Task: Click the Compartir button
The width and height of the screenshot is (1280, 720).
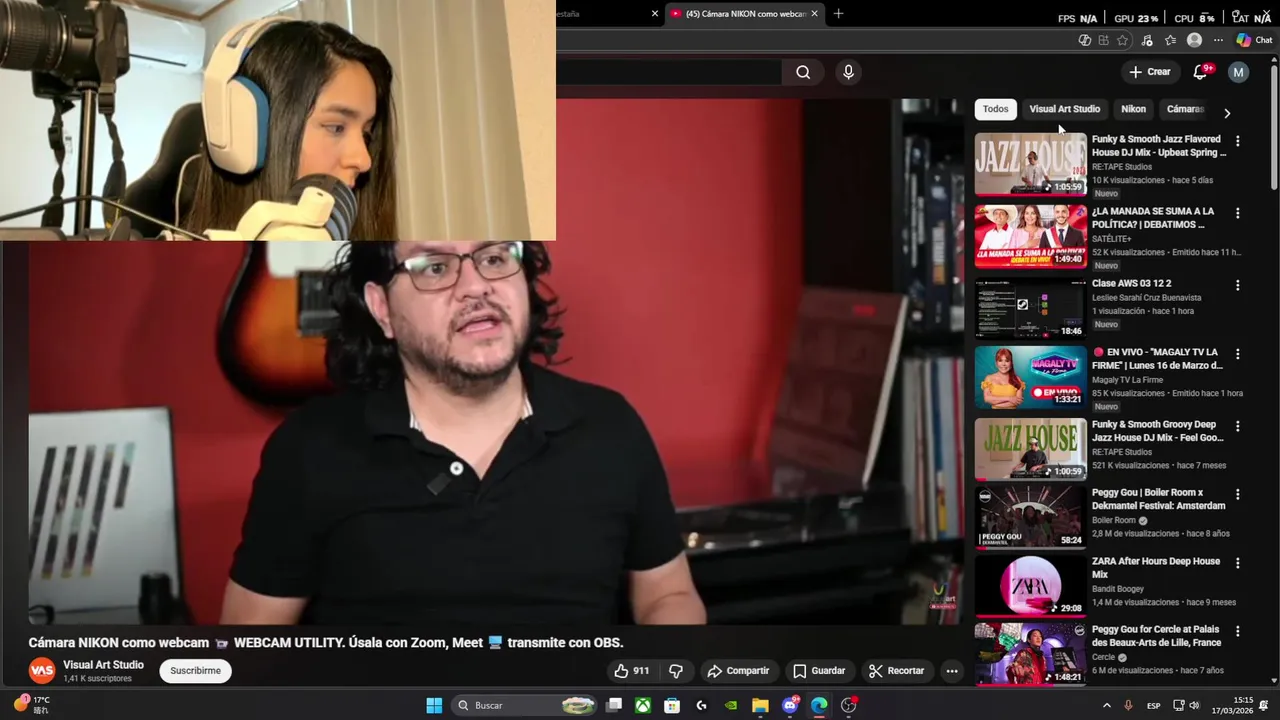Action: (738, 671)
